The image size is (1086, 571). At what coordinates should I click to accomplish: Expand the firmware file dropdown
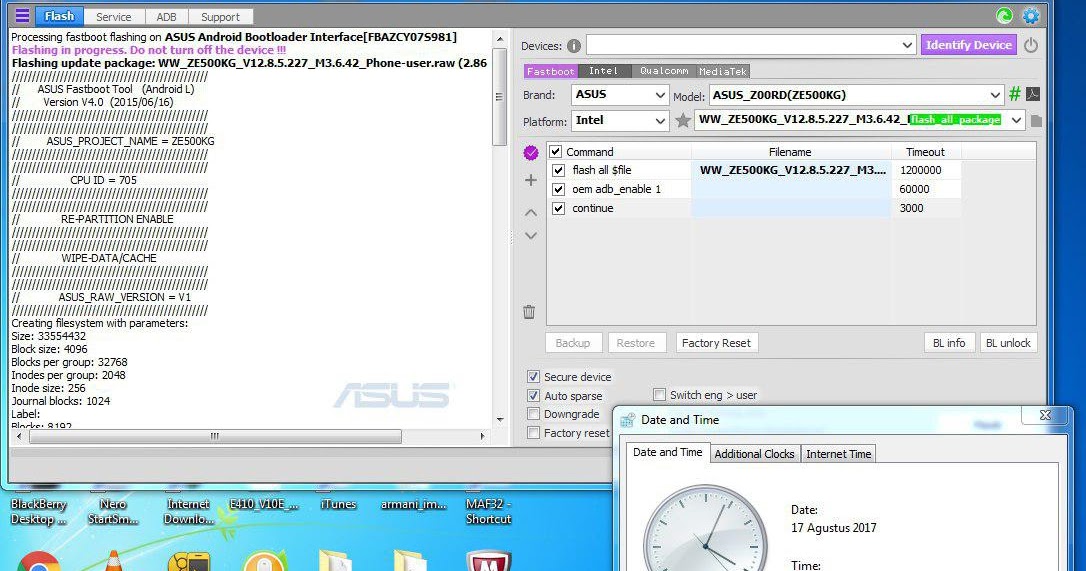pos(1015,120)
